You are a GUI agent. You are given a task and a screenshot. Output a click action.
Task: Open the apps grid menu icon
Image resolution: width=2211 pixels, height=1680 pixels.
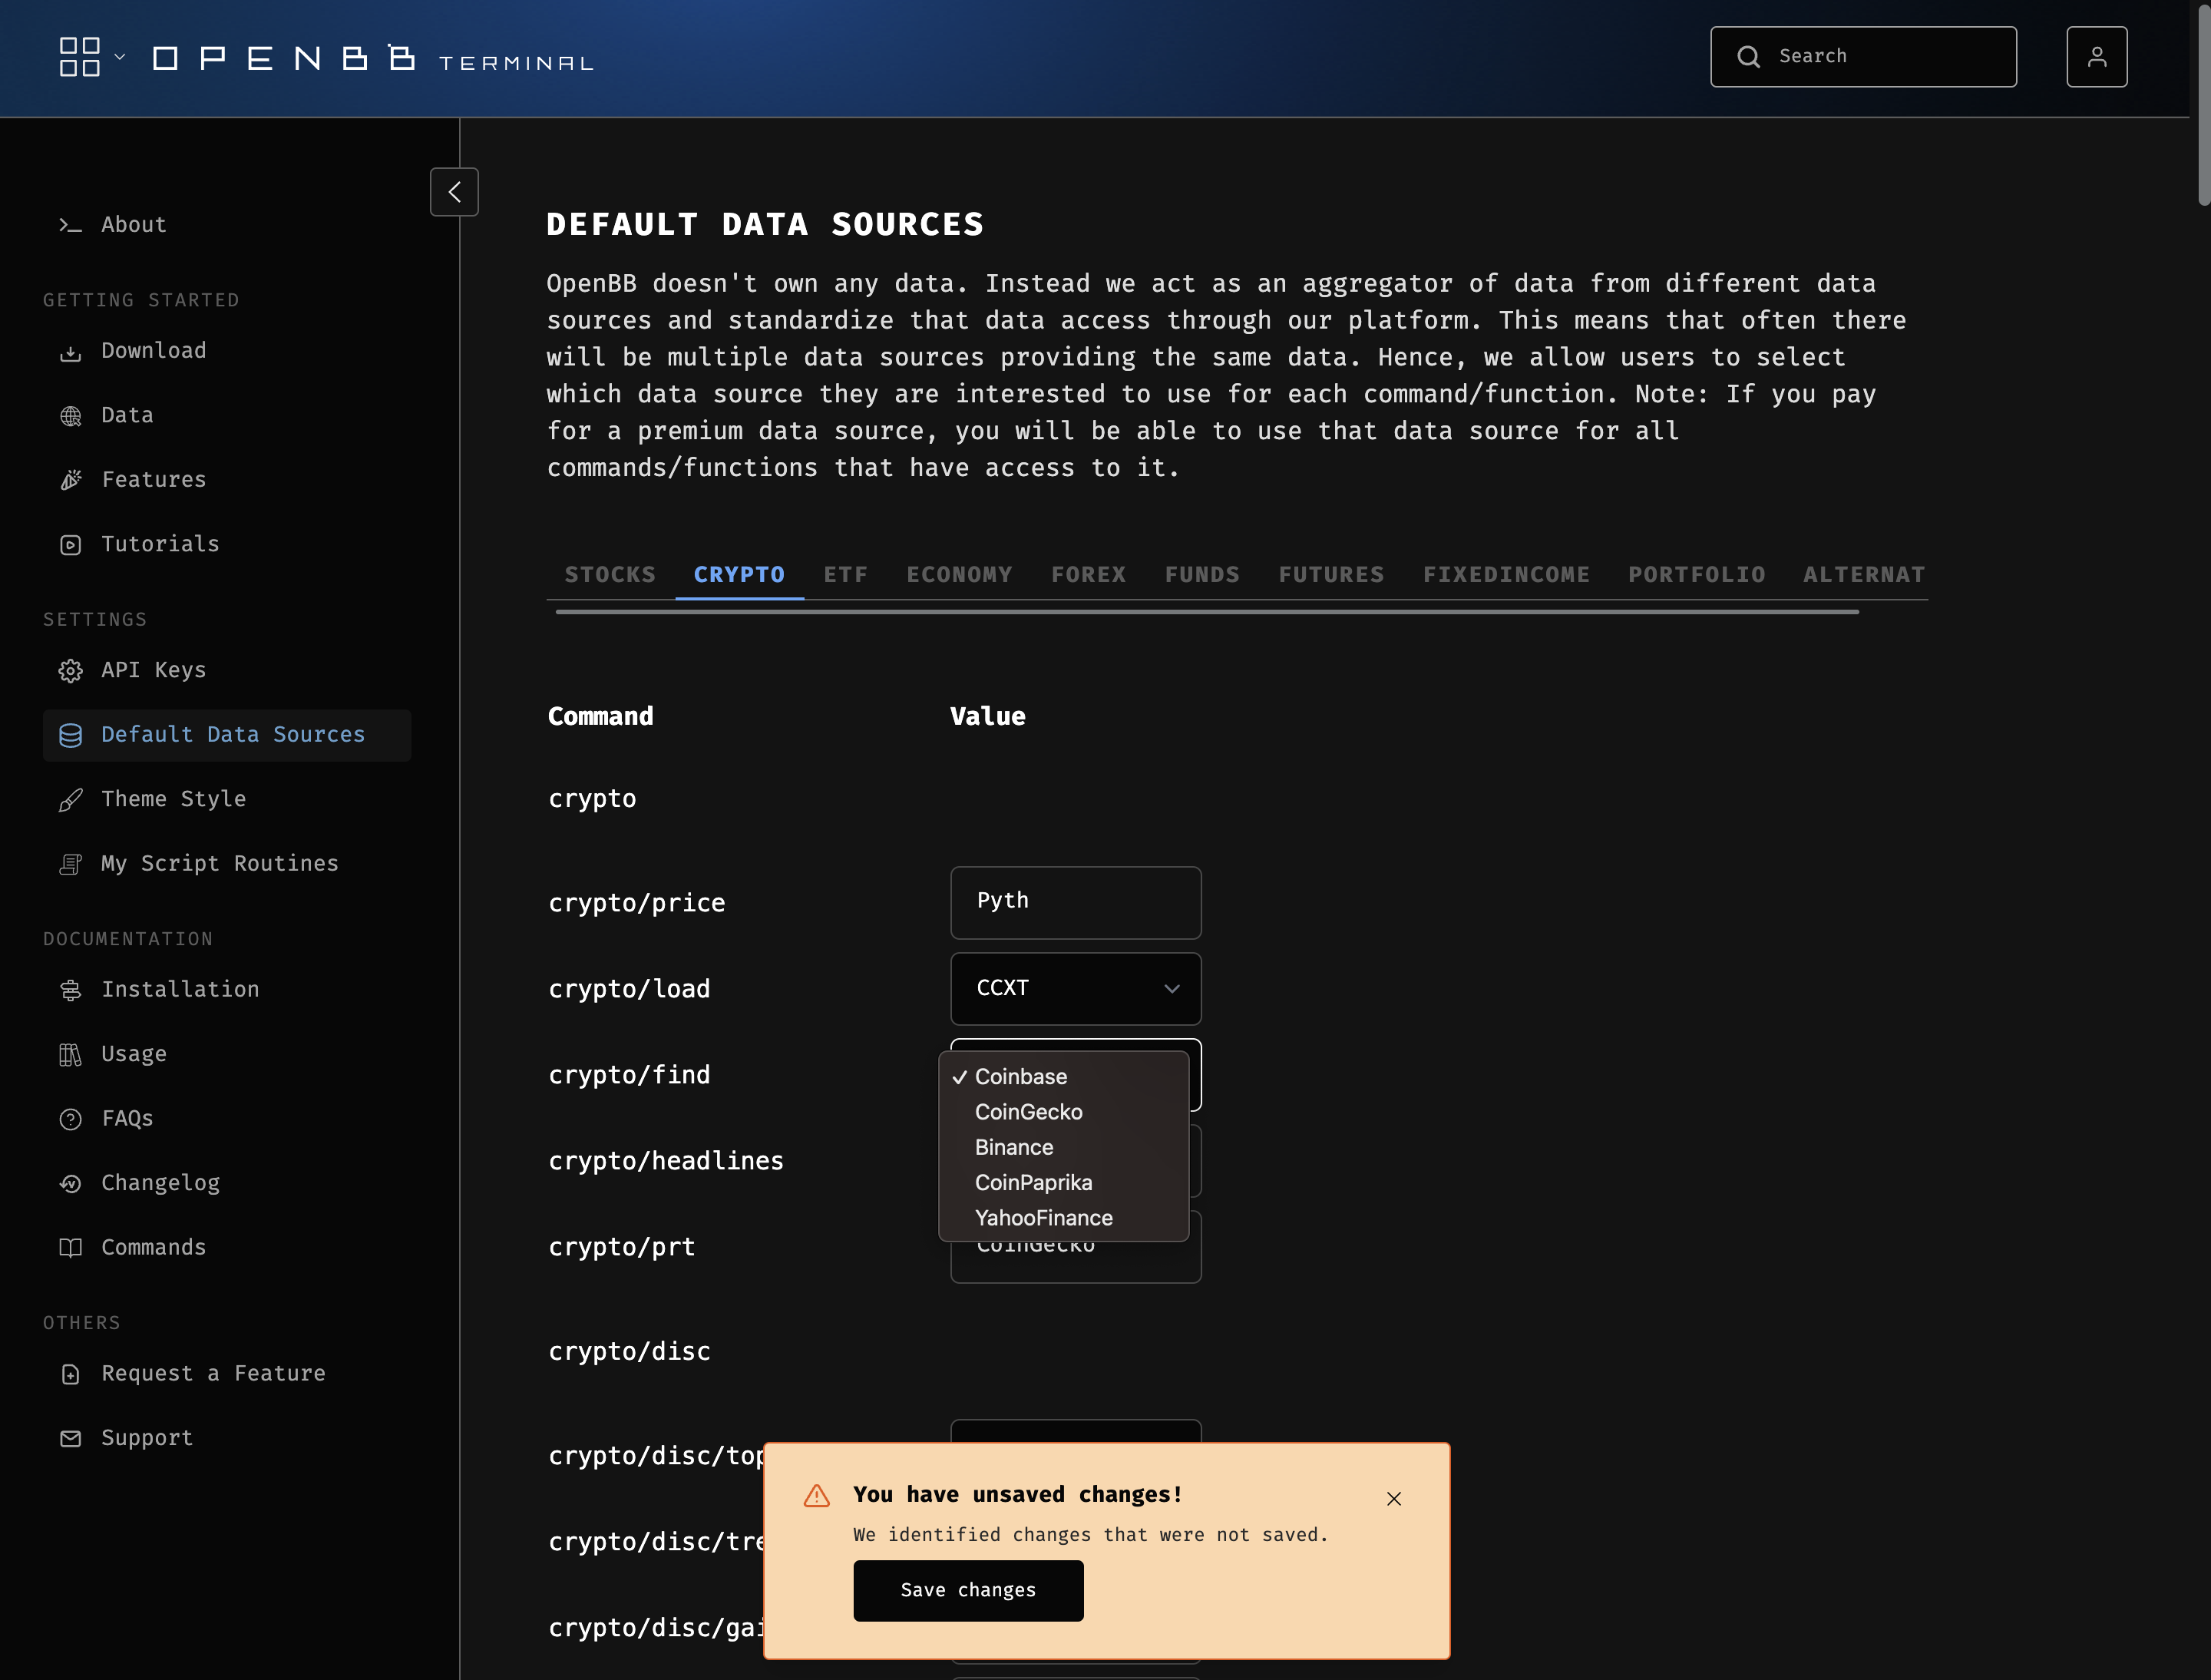(80, 57)
